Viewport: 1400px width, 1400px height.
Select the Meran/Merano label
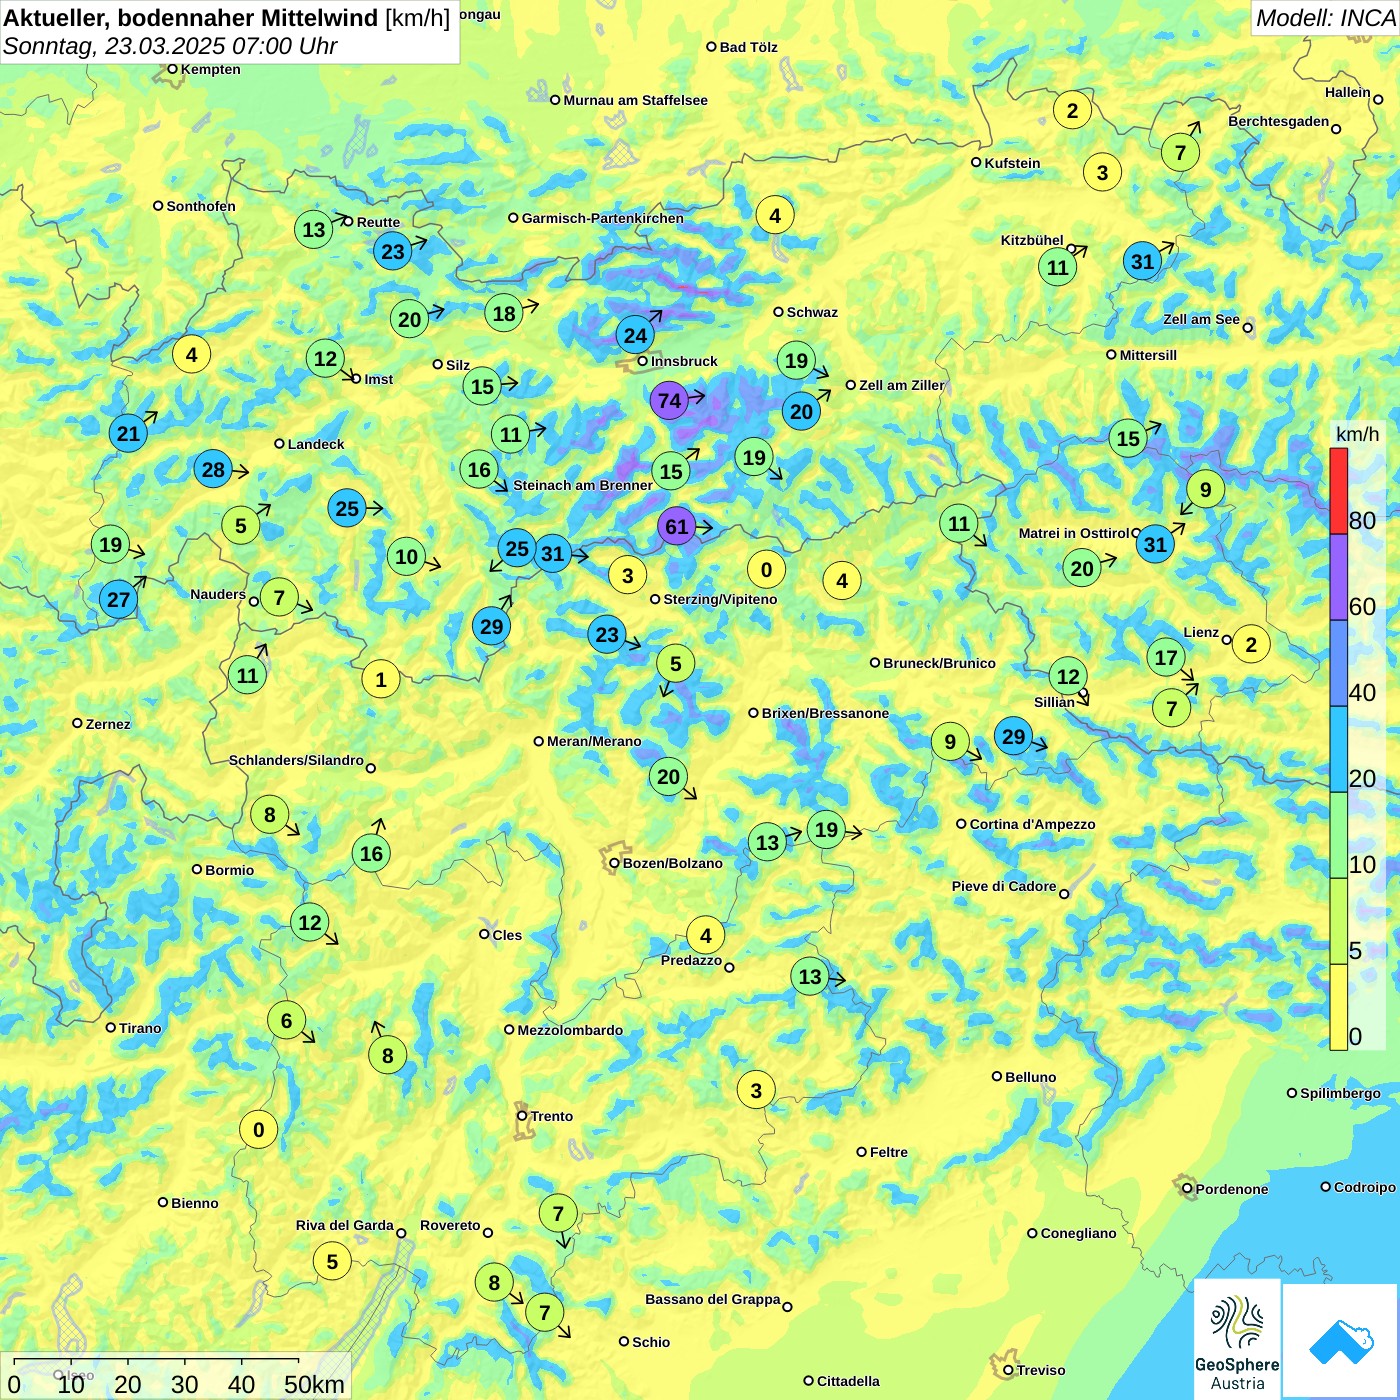click(x=594, y=741)
